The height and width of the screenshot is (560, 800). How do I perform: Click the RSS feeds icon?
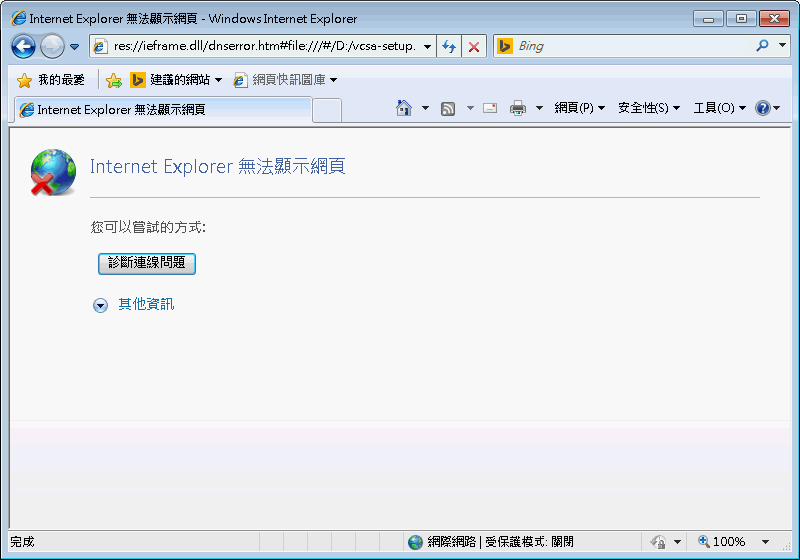click(447, 108)
